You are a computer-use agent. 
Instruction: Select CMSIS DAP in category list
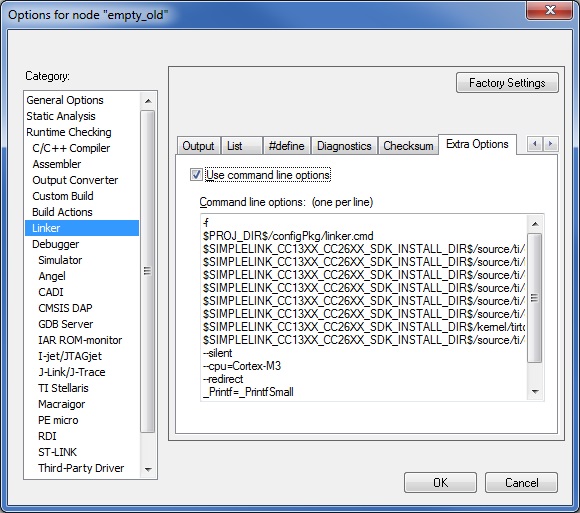coord(65,308)
